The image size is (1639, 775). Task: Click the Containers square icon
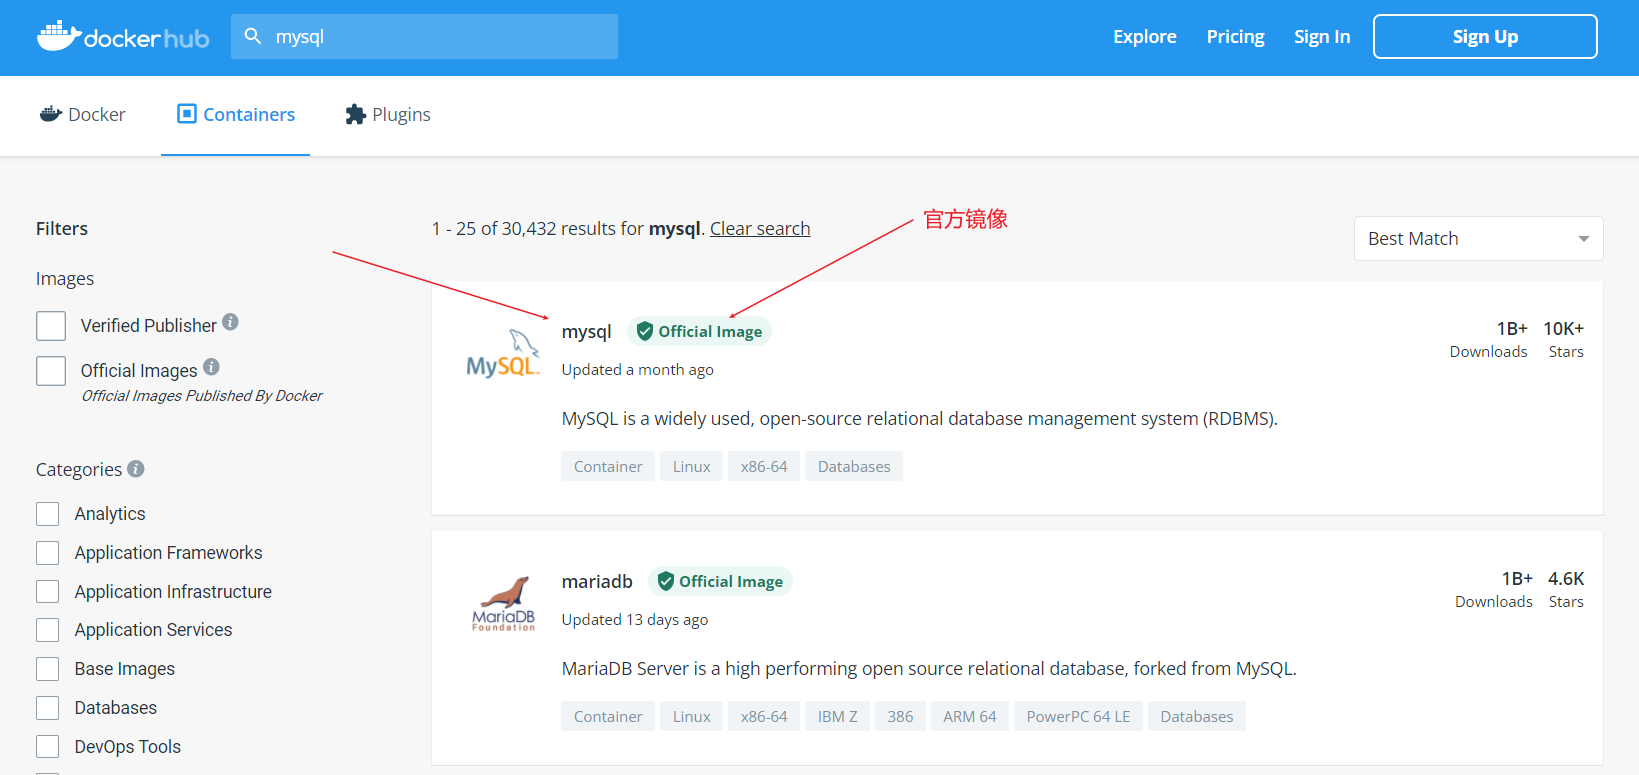click(x=187, y=114)
